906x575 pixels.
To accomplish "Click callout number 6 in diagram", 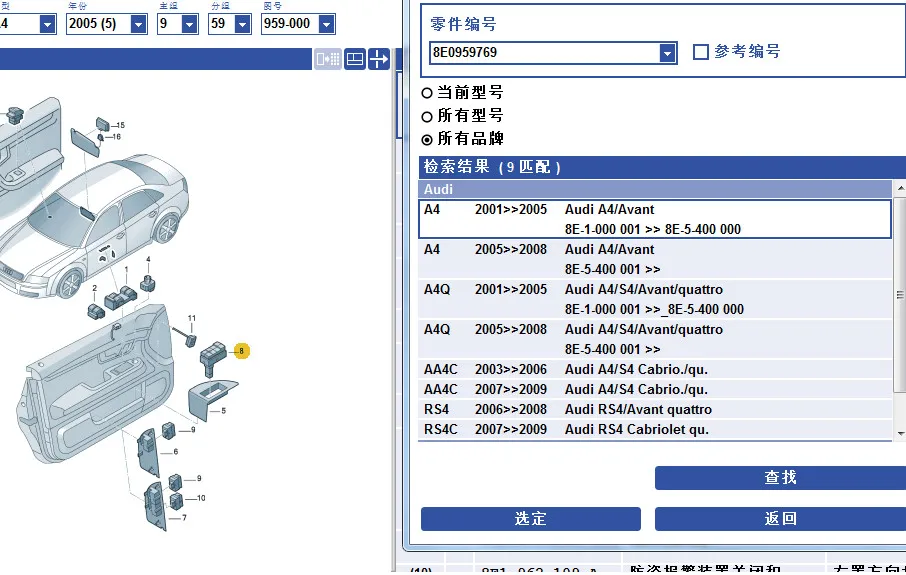I will [x=176, y=452].
